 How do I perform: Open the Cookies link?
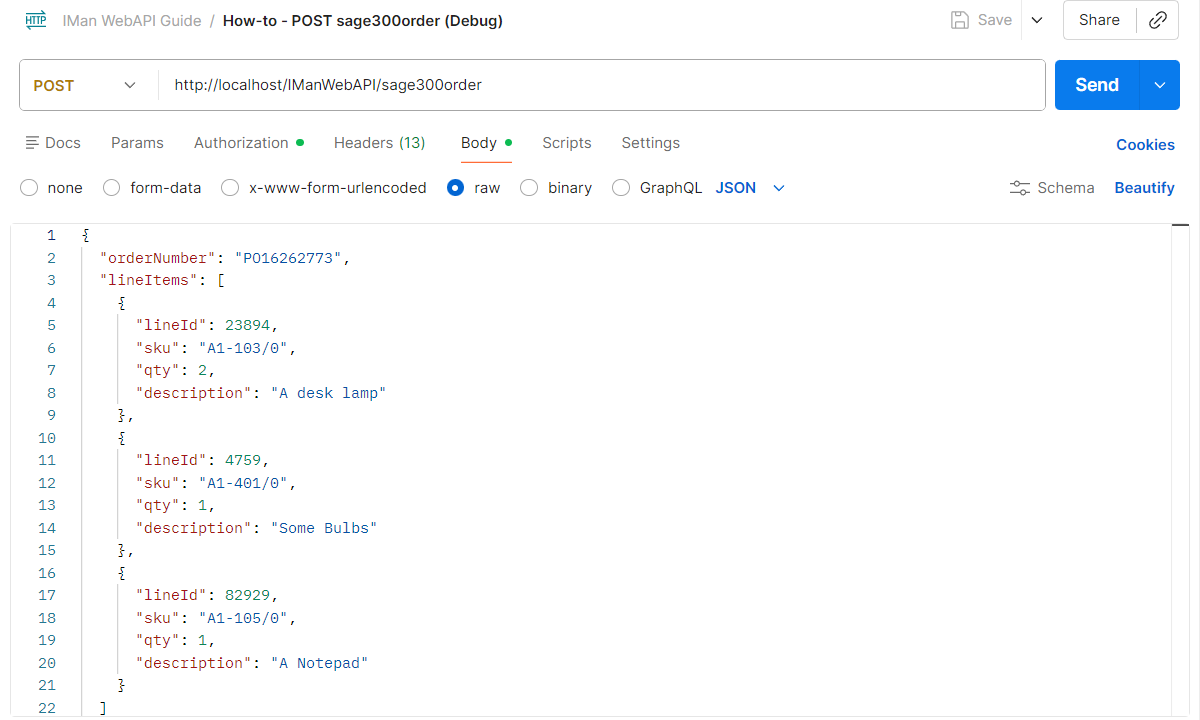coord(1145,145)
